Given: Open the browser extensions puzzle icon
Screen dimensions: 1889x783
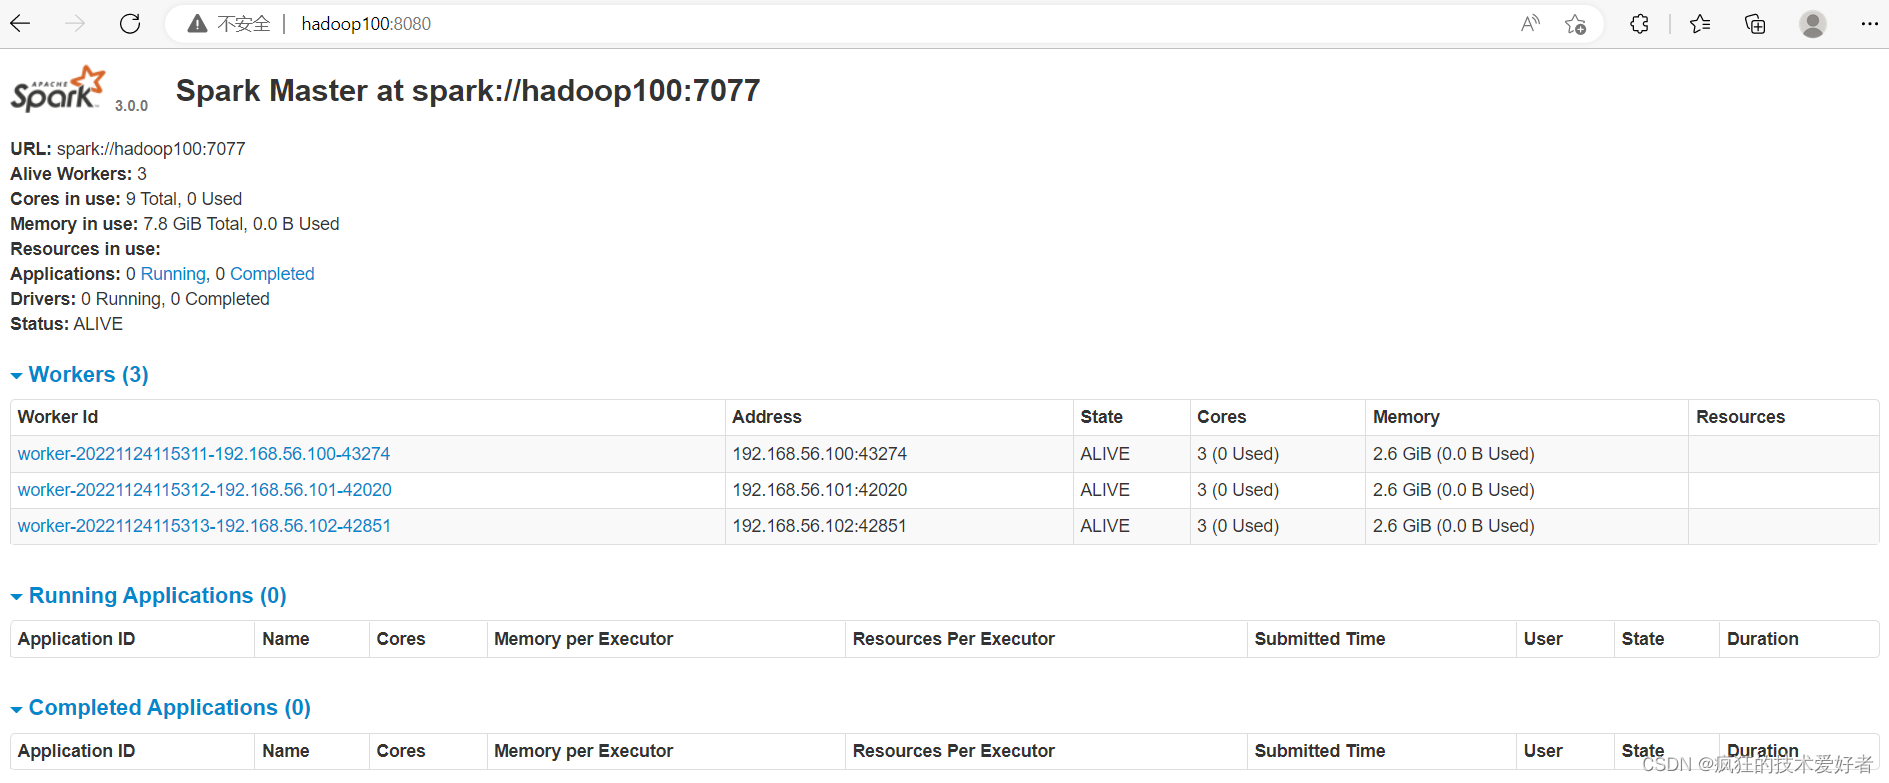Looking at the screenshot, I should pyautogui.click(x=1639, y=24).
